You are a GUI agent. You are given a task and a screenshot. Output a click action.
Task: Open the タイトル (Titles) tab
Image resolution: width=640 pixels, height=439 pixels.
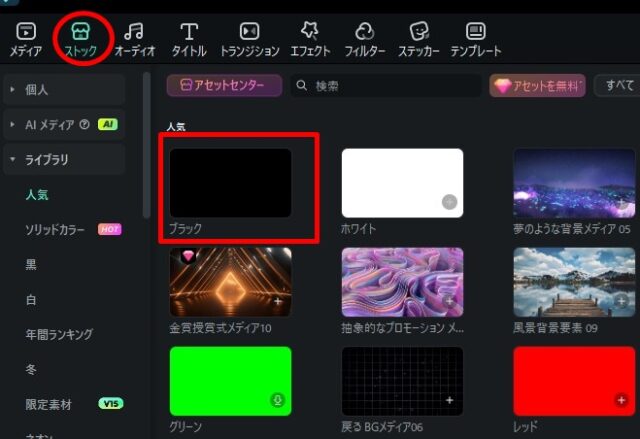189,40
